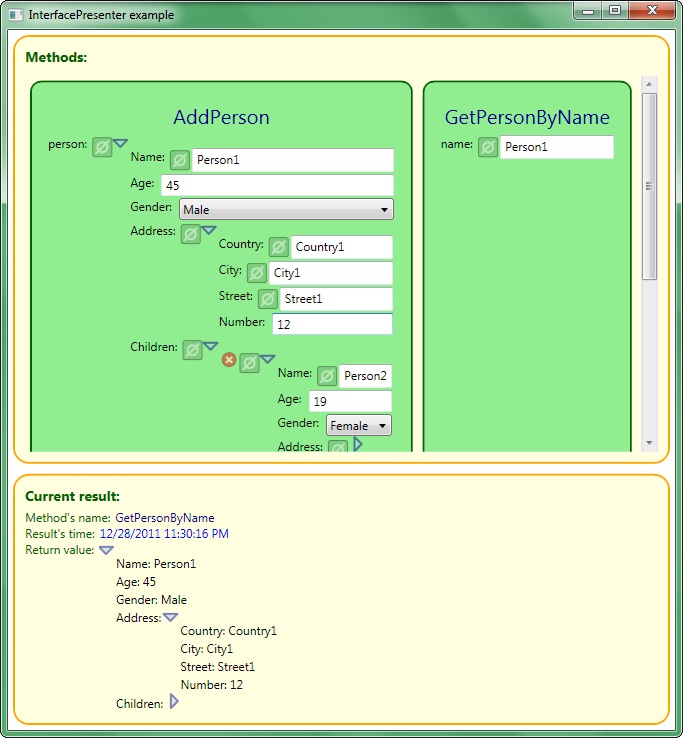Click the 'Country: Country1' result line
The height and width of the screenshot is (738, 683).
[x=228, y=631]
